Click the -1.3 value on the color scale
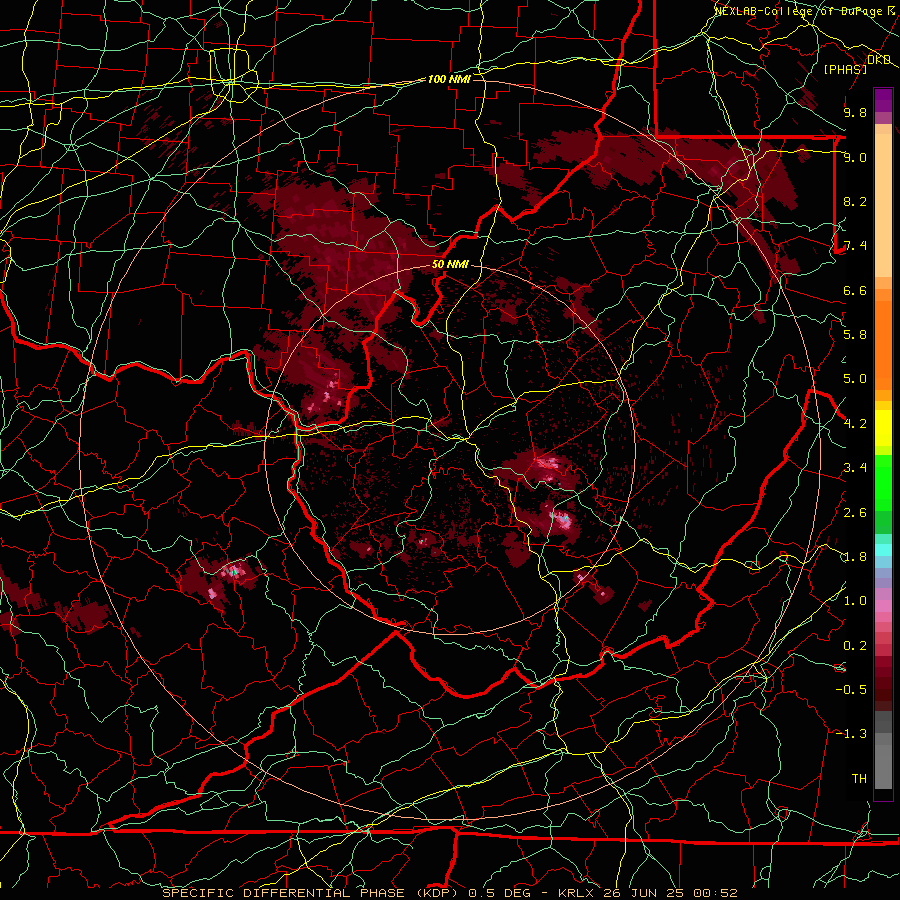 point(851,734)
